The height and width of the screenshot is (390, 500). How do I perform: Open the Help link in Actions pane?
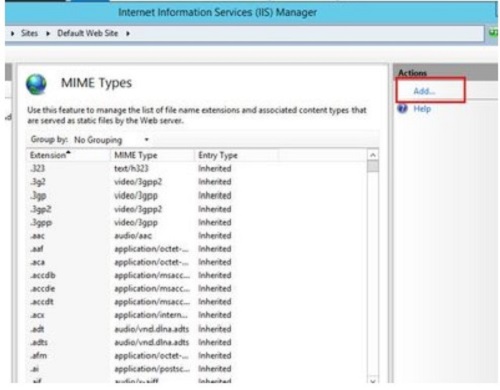coord(422,109)
